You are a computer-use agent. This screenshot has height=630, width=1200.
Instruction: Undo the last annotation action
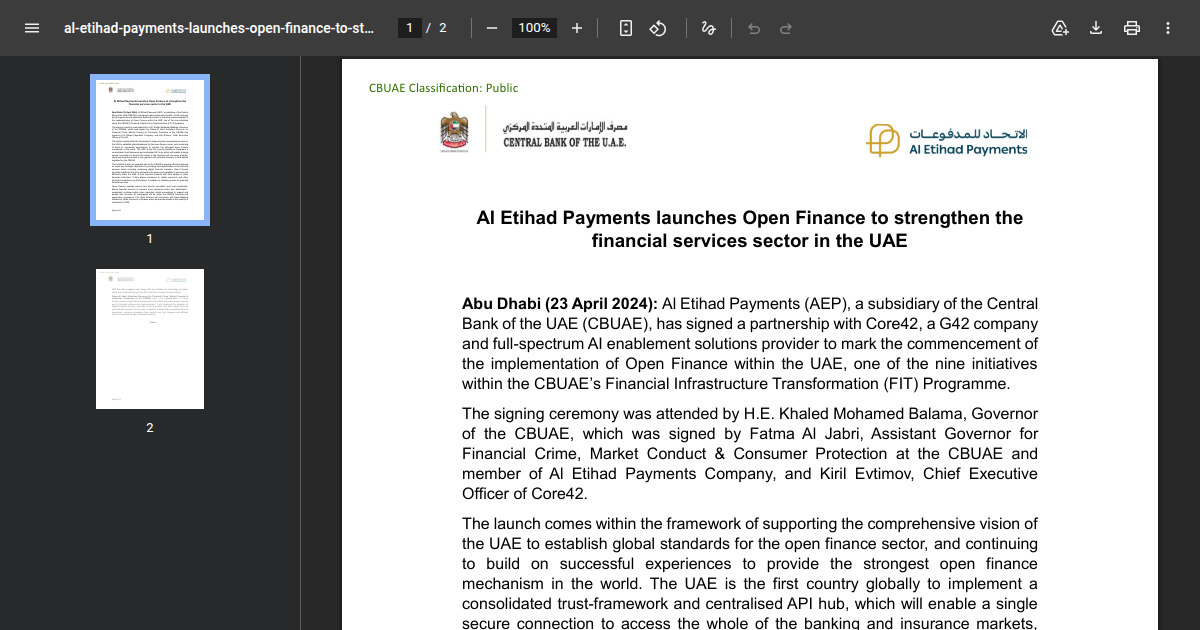tap(753, 27)
